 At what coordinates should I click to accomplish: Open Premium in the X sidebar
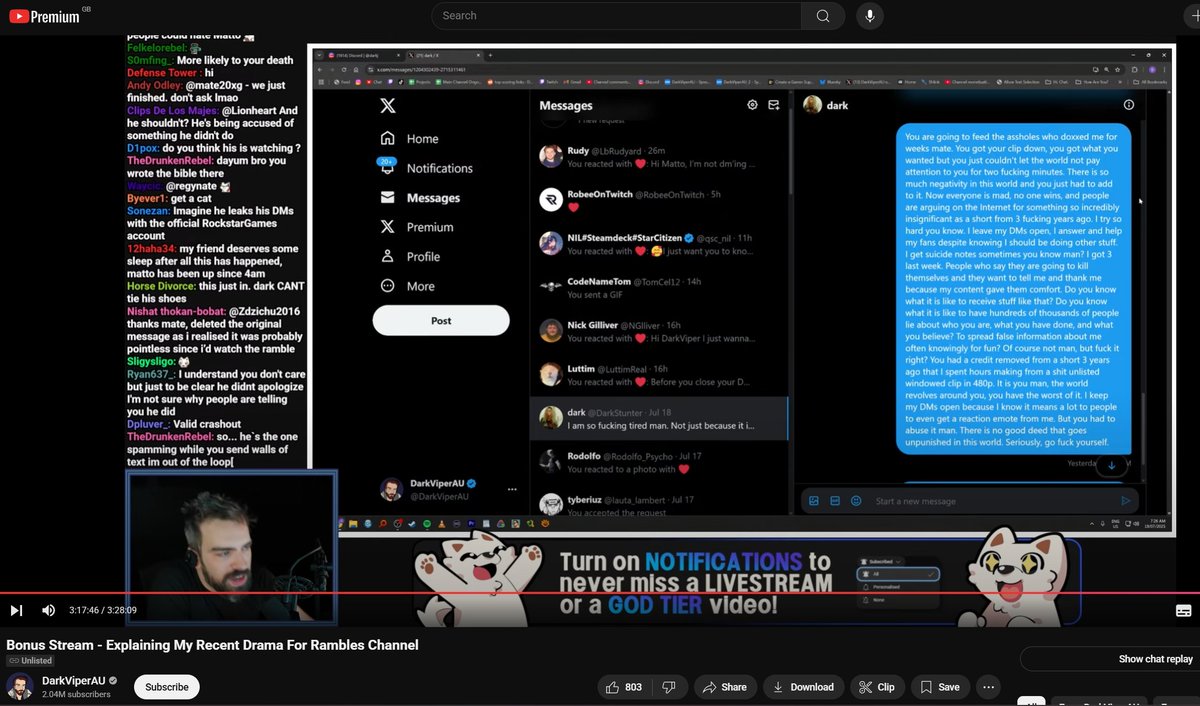417,227
